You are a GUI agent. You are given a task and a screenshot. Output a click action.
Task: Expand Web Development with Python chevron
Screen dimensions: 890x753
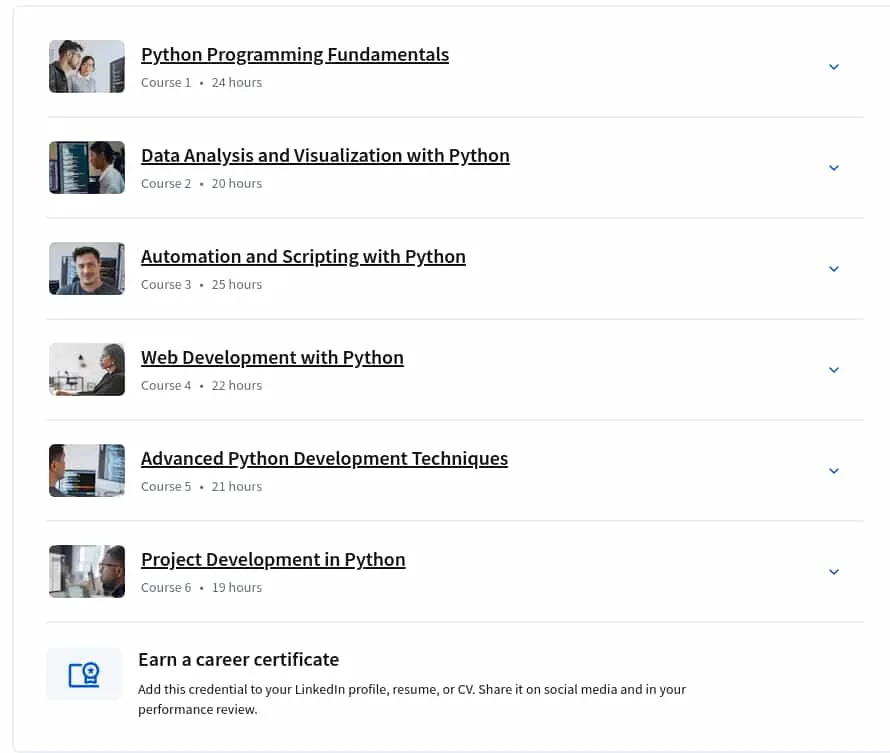[x=833, y=370]
